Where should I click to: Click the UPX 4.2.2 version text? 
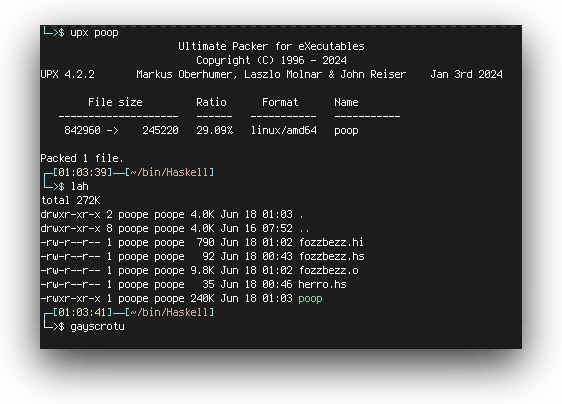(x=67, y=74)
